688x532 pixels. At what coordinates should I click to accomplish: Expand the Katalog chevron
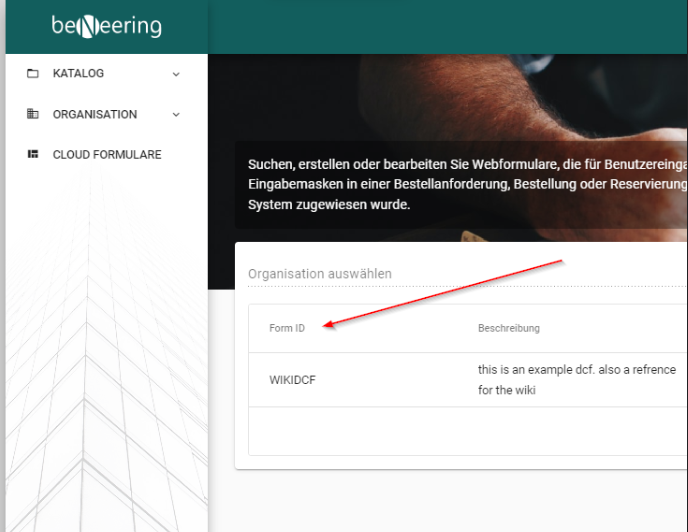tap(176, 74)
